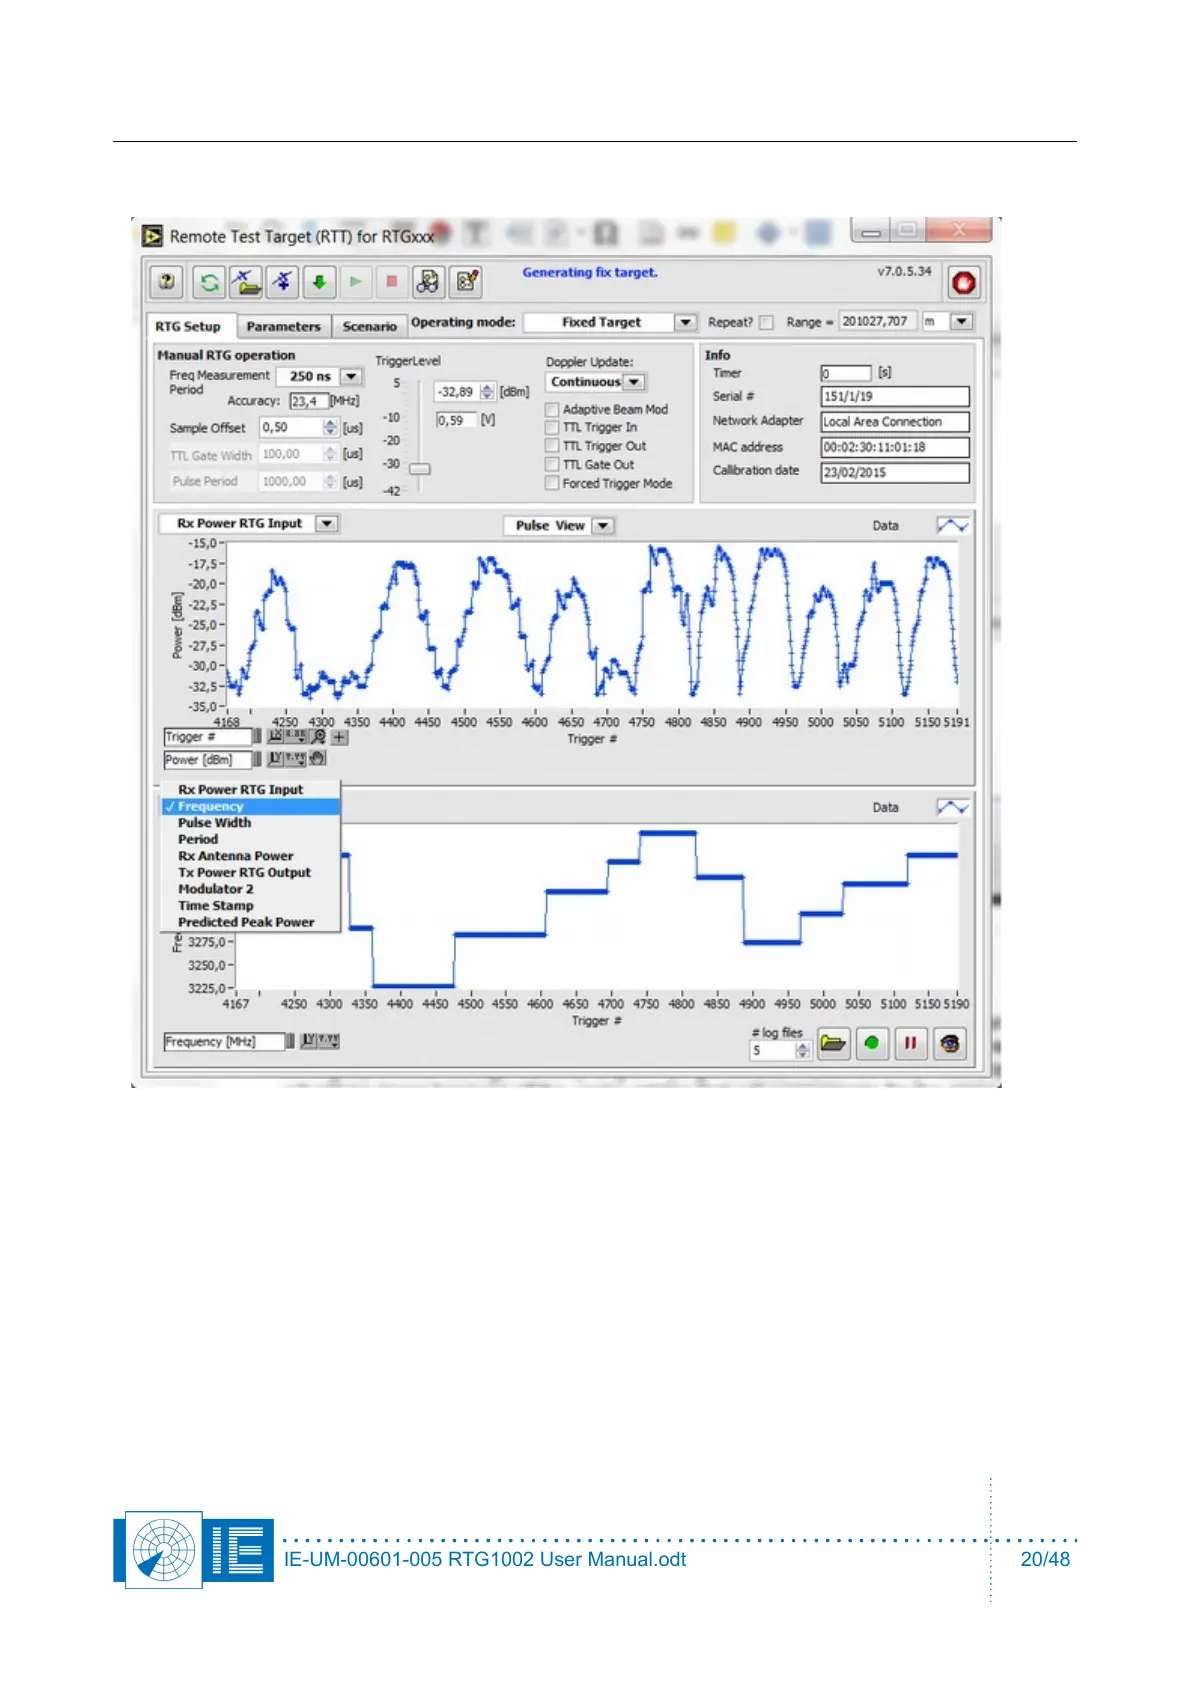1190x1684 pixels.
Task: Select Period in the dropdown list
Action: 251,839
